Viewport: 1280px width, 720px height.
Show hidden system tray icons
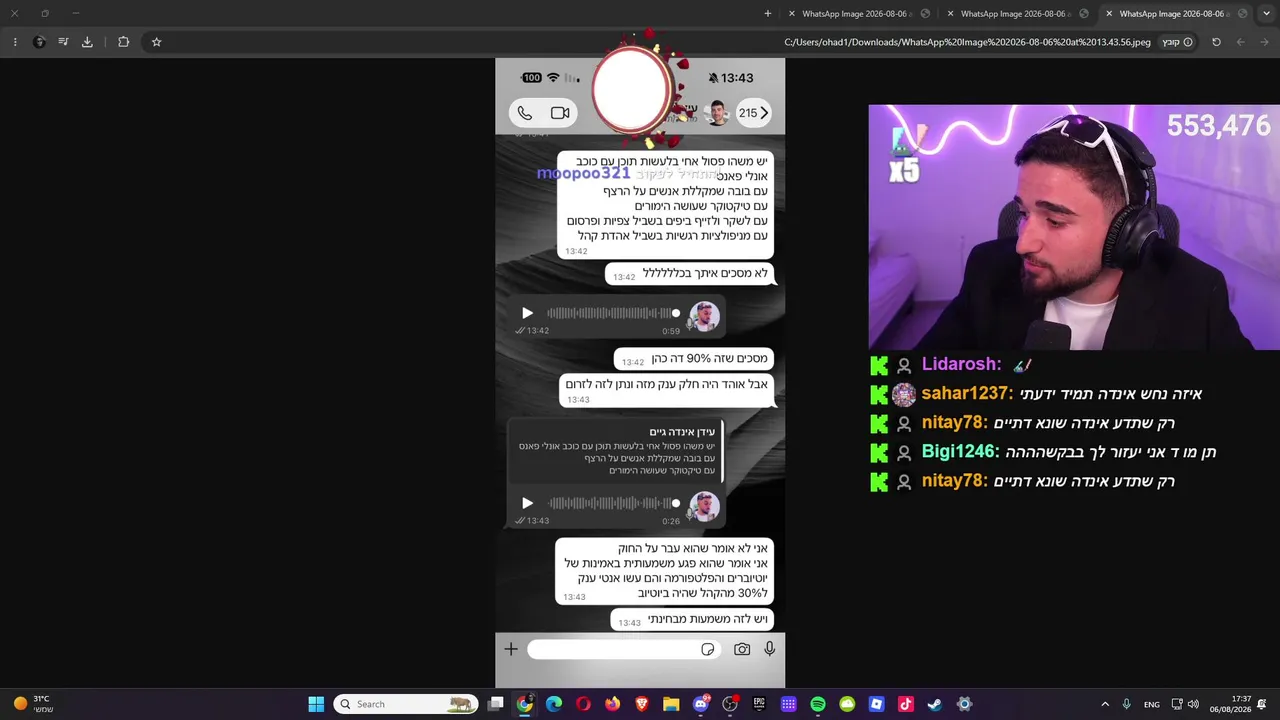click(x=1105, y=704)
